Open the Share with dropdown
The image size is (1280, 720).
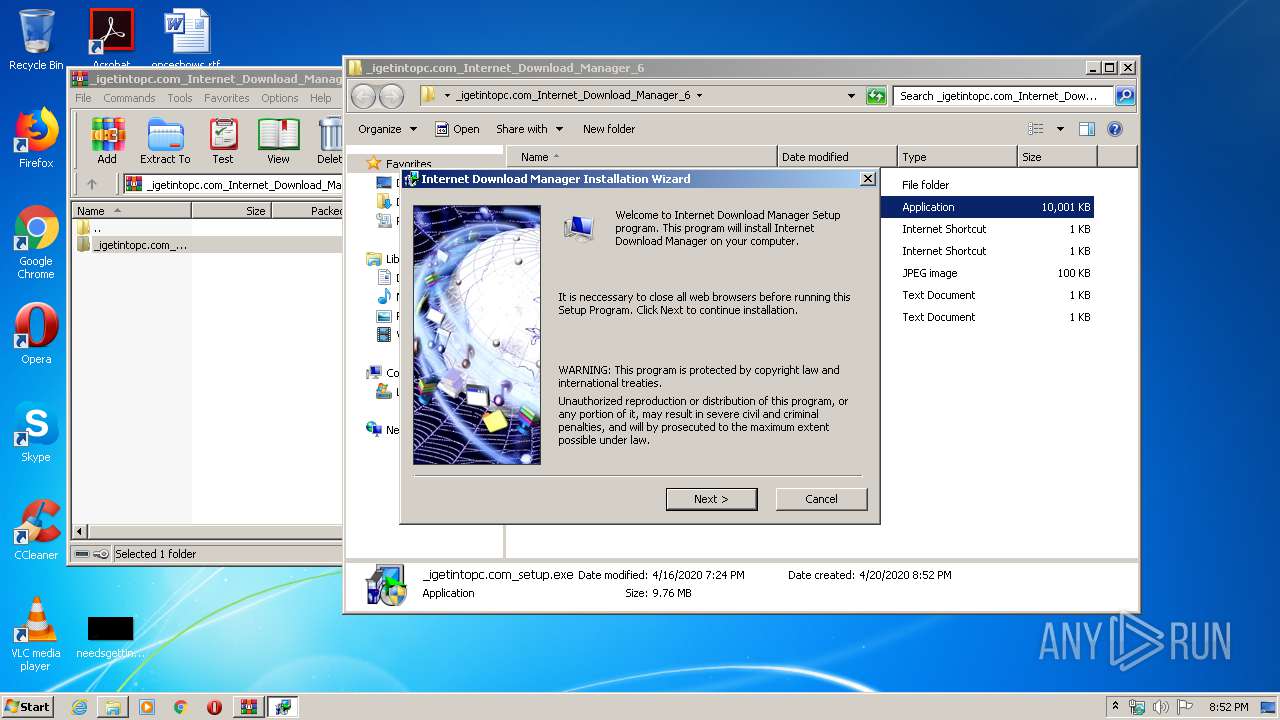tap(530, 129)
